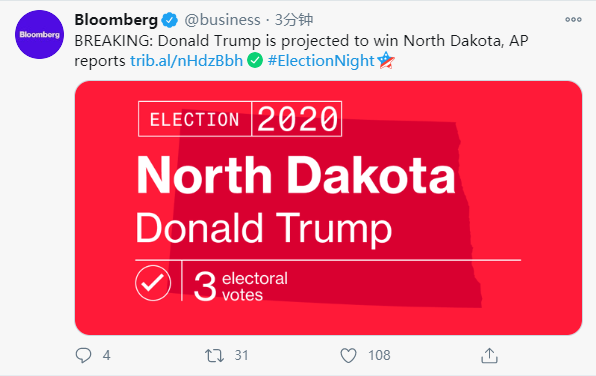Open the three-dot more options menu
Viewport: 596px width, 376px height.
click(573, 19)
